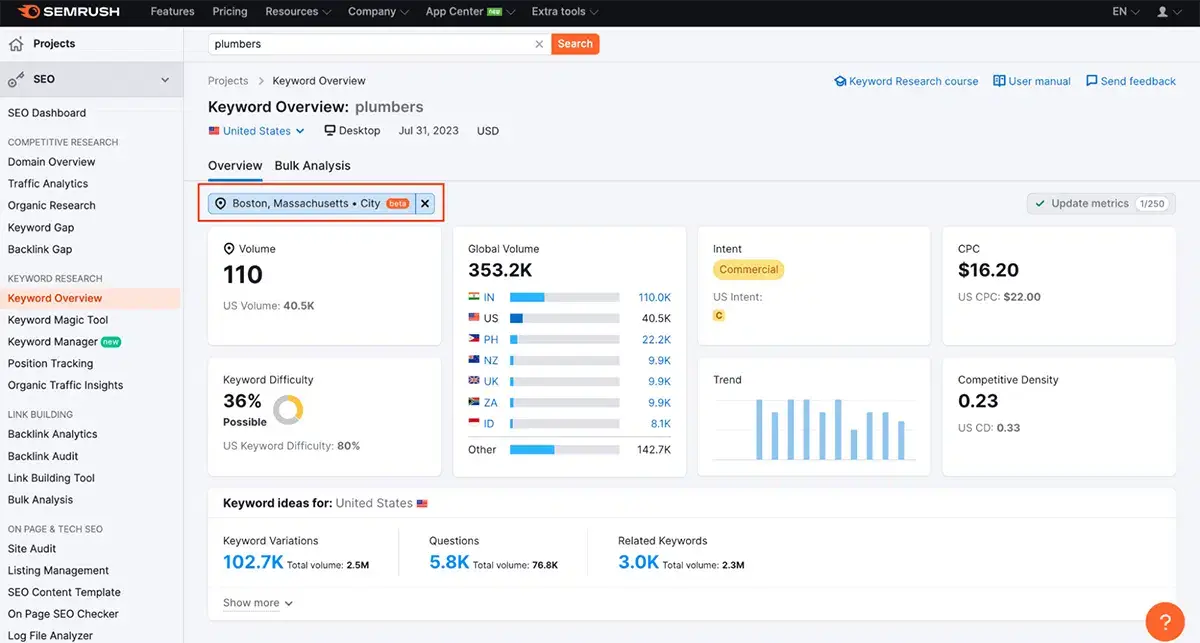1200x643 pixels.
Task: Click the Keyword Research course icon
Action: (841, 81)
